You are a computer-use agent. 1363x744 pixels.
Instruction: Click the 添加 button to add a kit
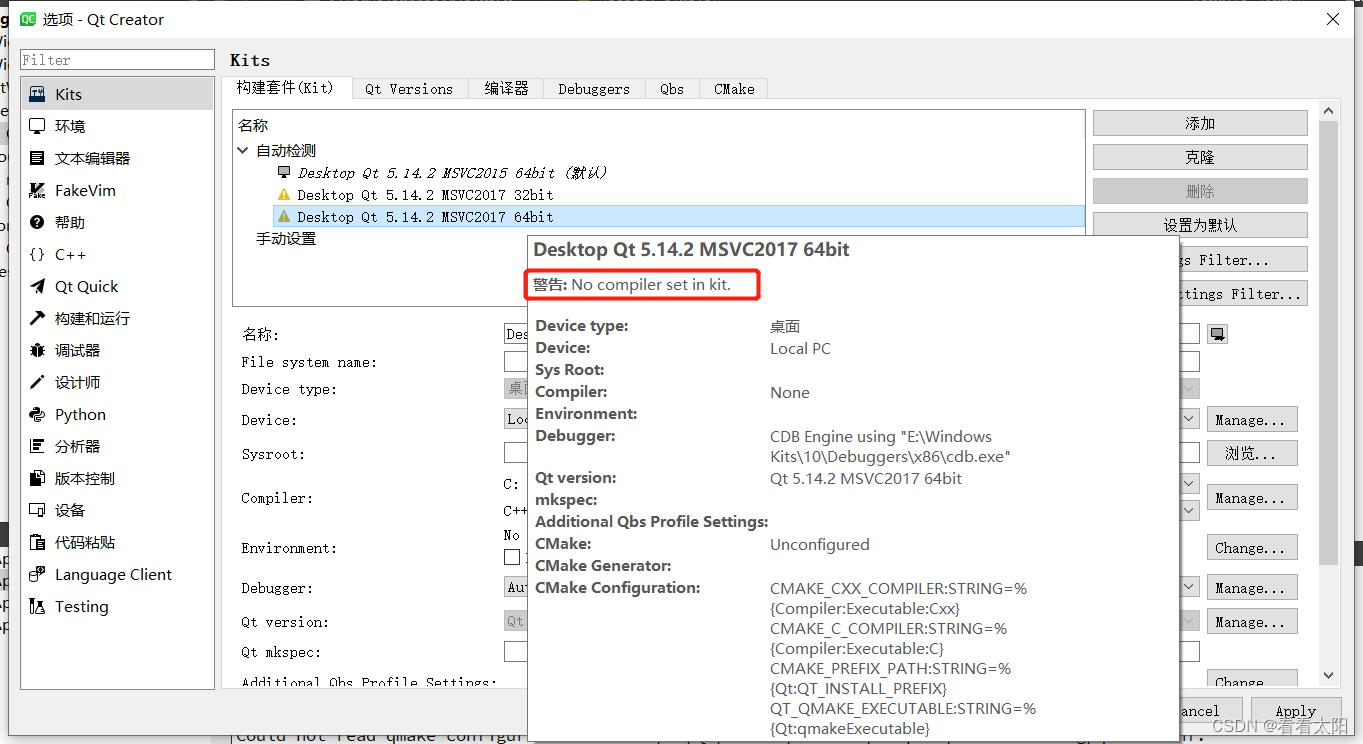click(1199, 122)
